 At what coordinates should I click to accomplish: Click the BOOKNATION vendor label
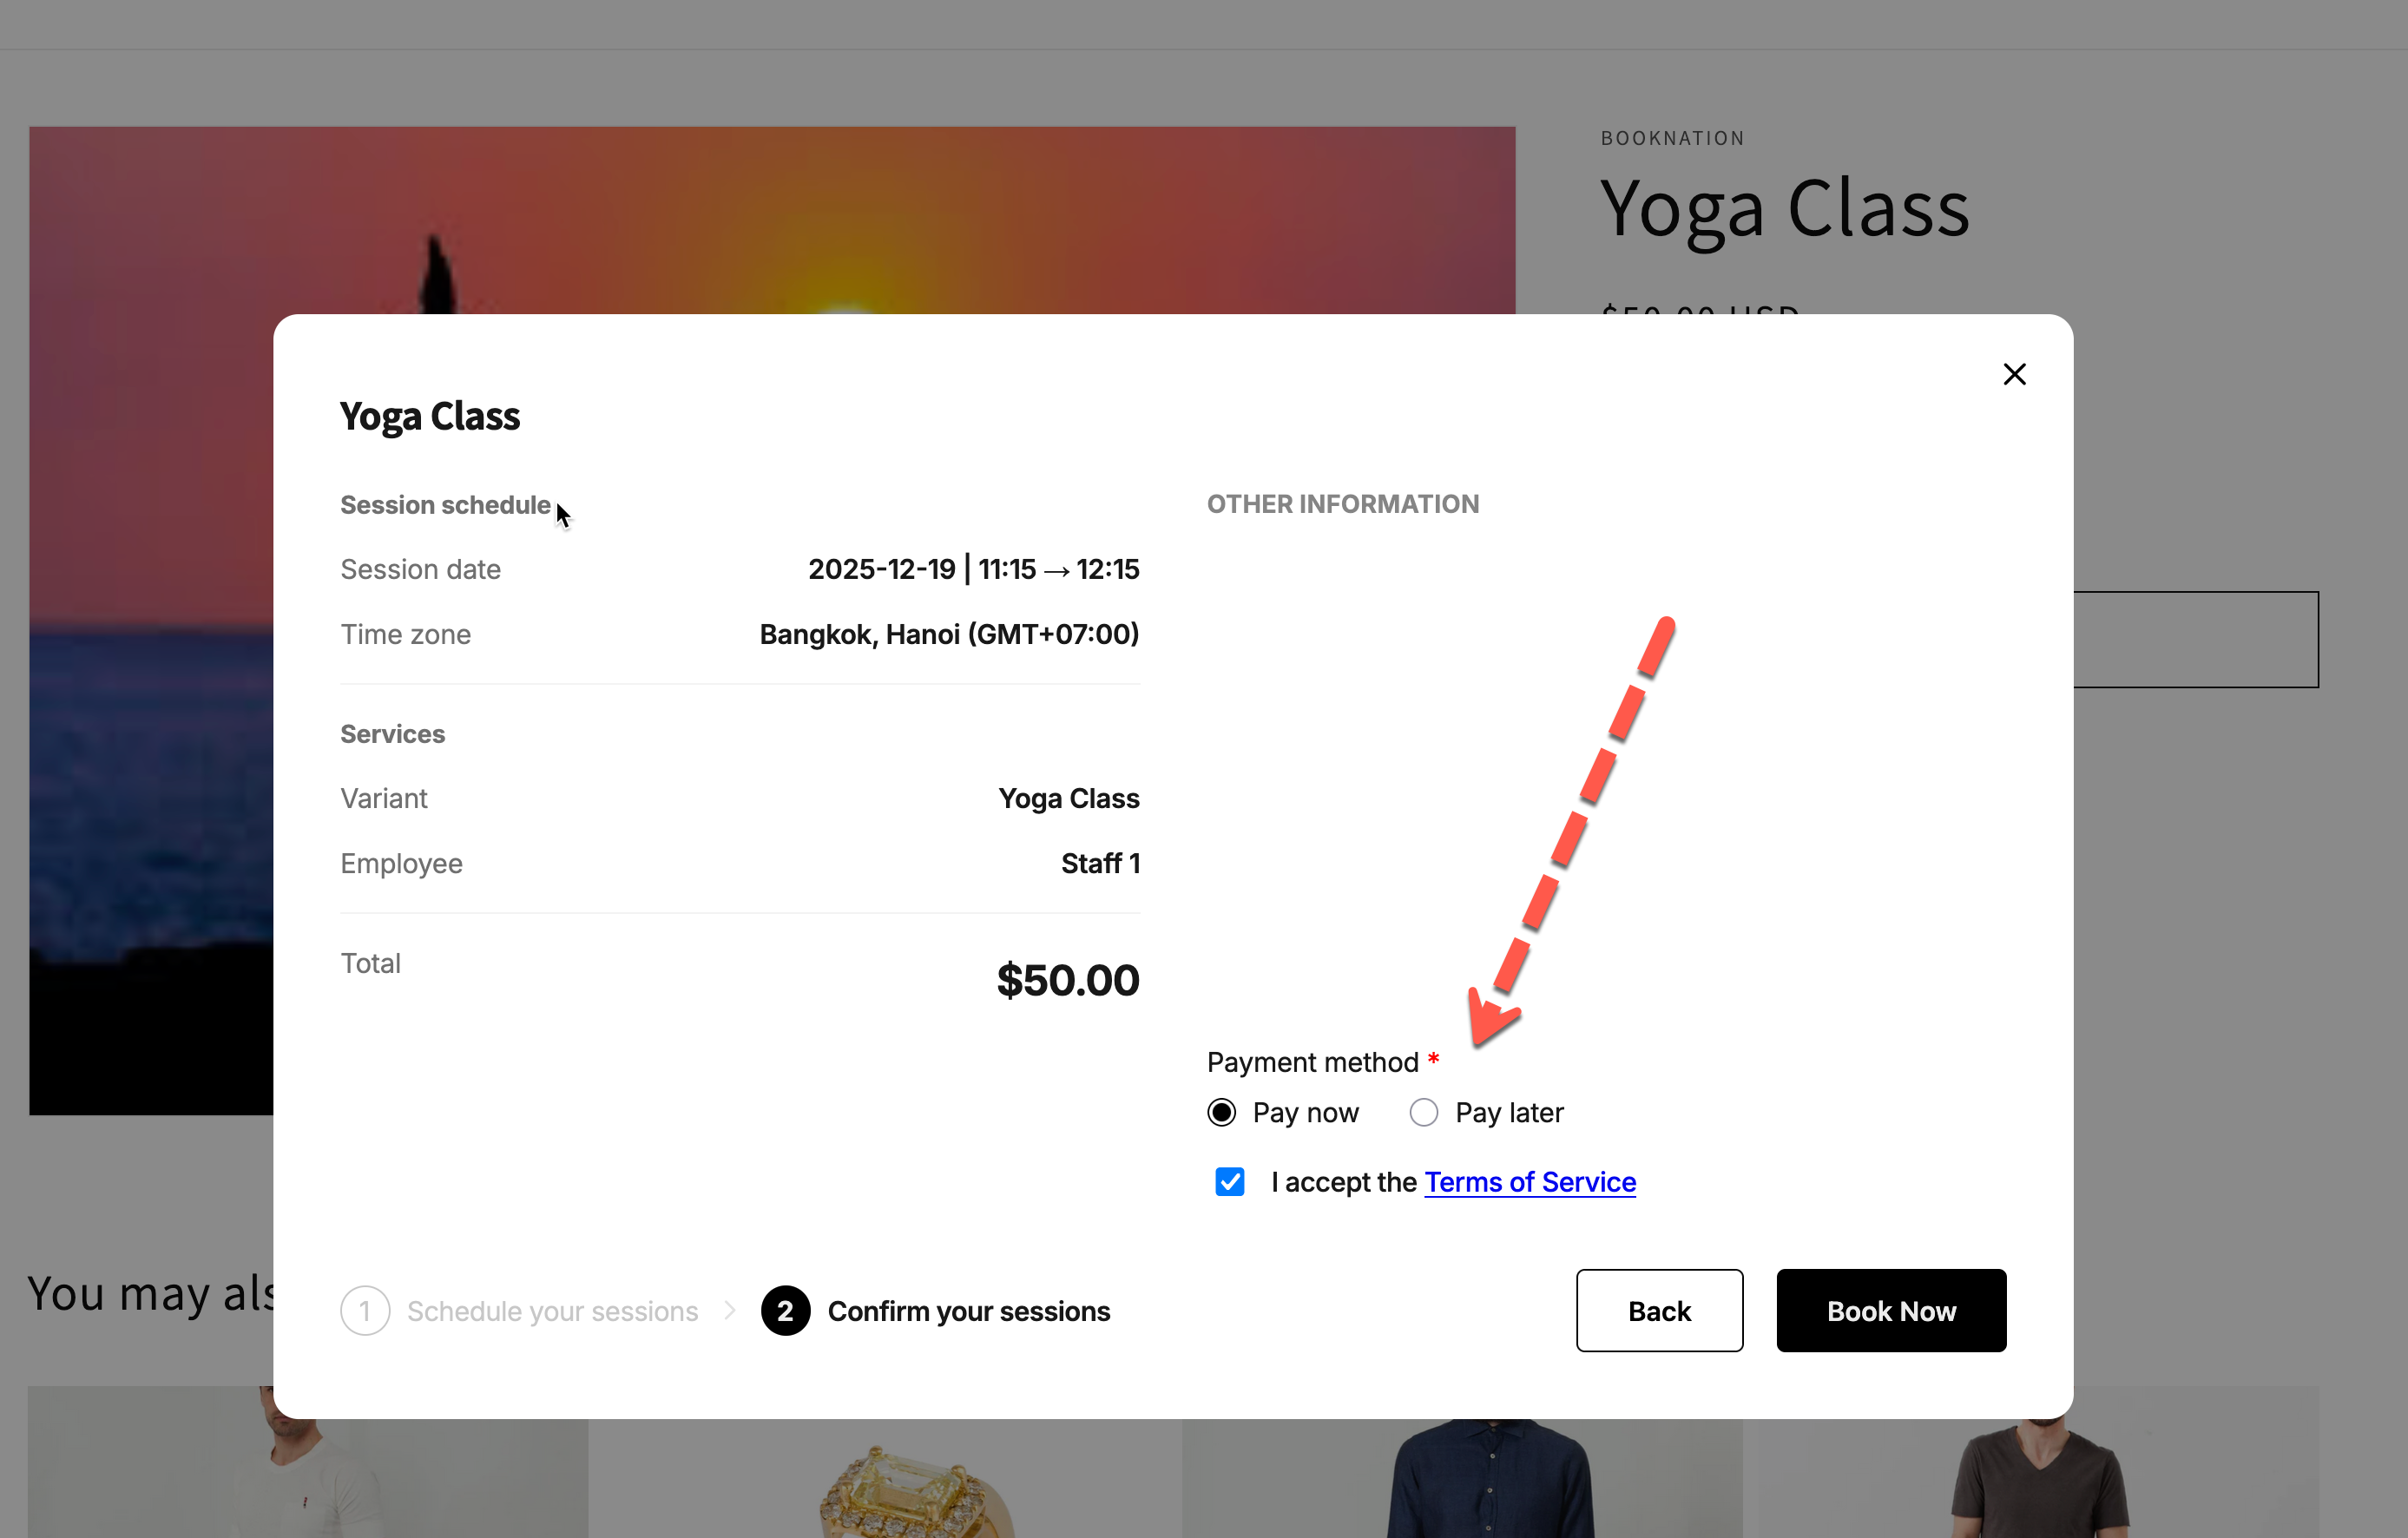coord(1672,138)
